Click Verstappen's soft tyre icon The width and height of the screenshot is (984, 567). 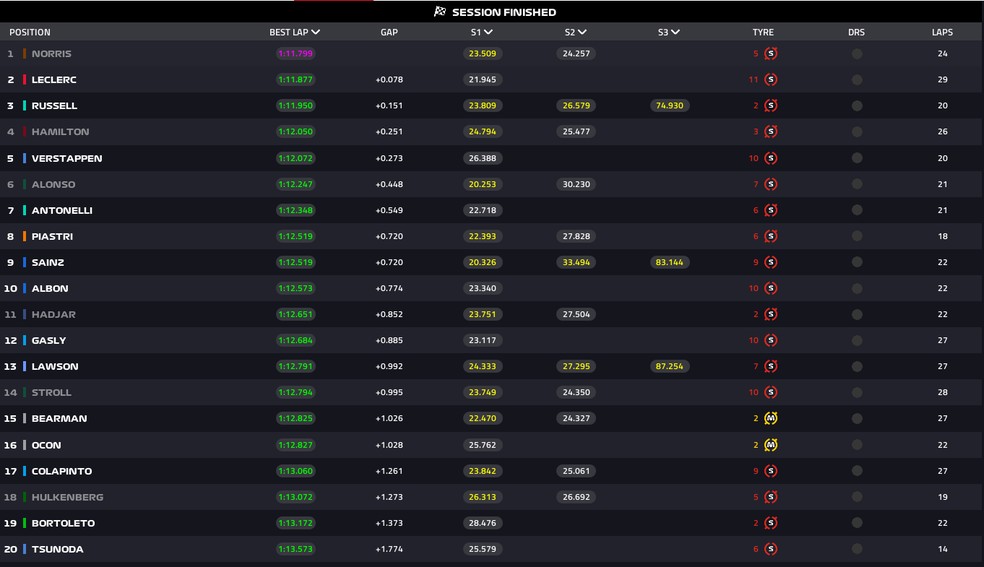tap(771, 158)
